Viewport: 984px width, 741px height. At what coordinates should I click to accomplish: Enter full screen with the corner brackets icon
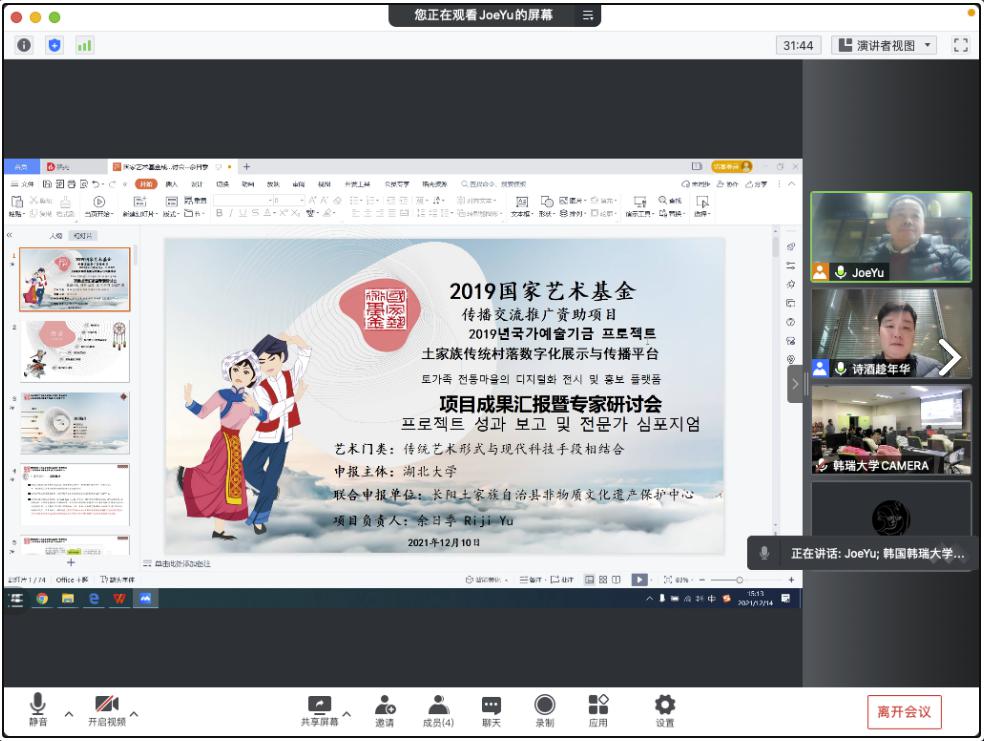pyautogui.click(x=961, y=45)
